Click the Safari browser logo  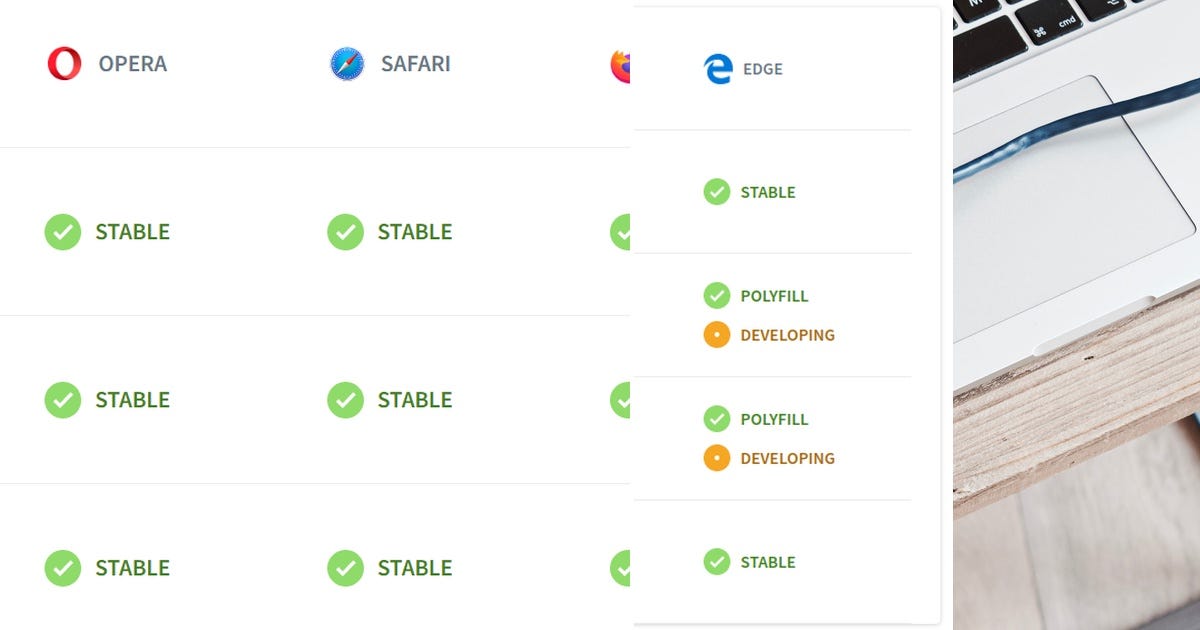pos(345,63)
